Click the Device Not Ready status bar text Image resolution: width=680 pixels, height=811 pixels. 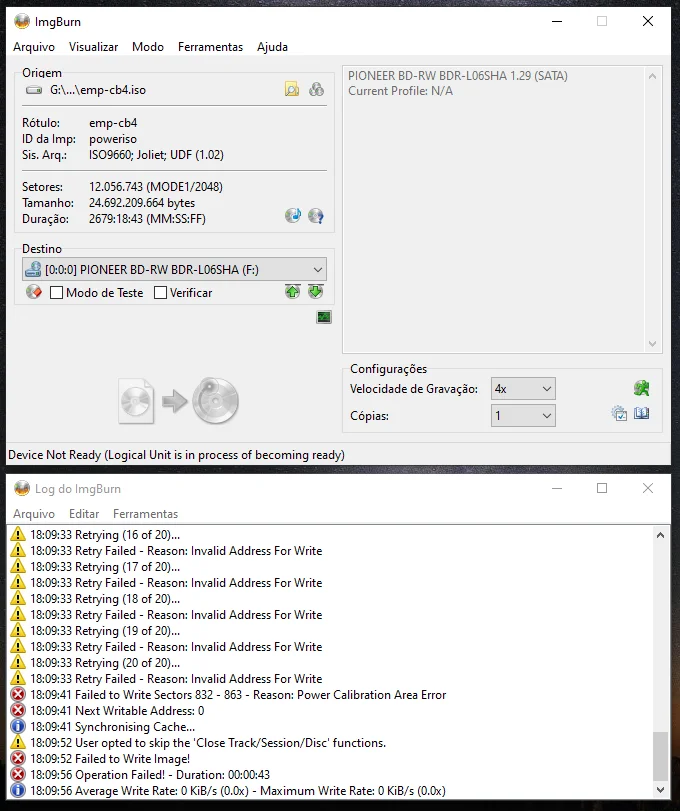click(x=176, y=455)
